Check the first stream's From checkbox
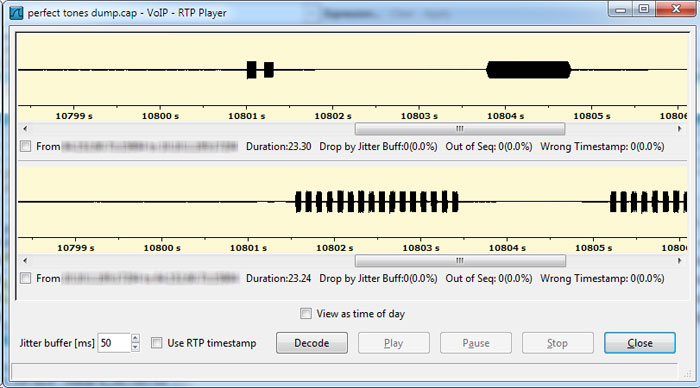 coord(25,146)
